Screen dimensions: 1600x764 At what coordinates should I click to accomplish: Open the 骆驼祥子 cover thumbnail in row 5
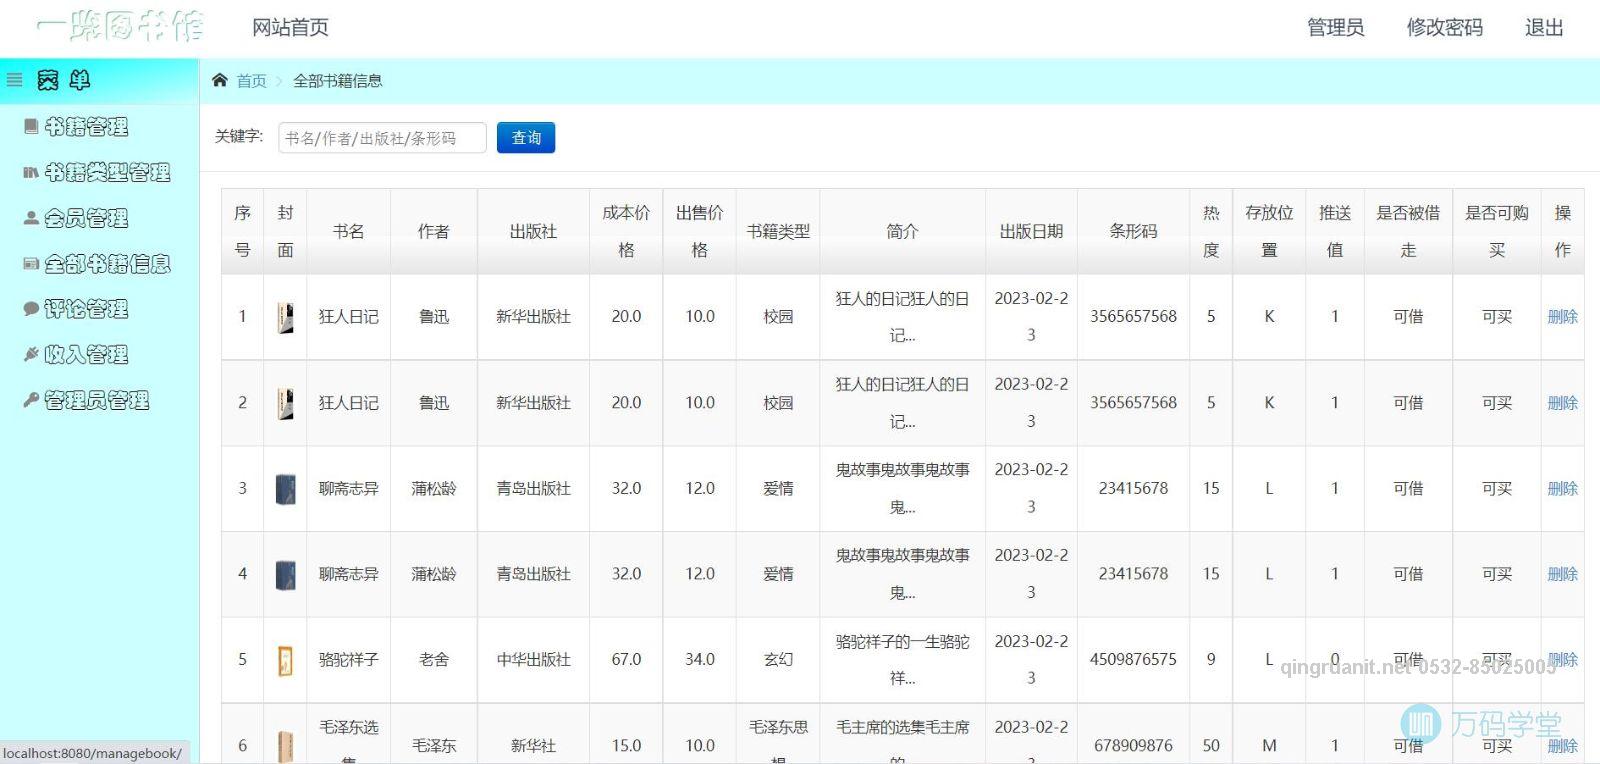285,660
